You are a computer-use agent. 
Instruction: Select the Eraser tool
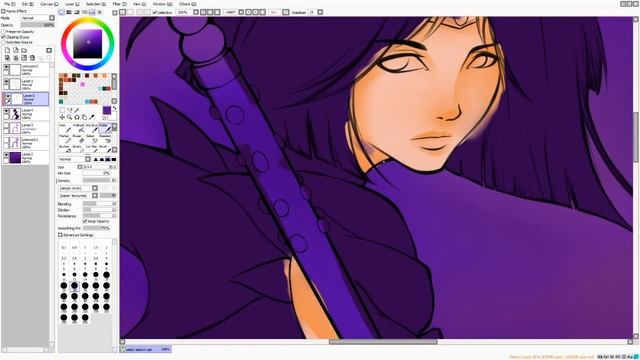pos(79,139)
